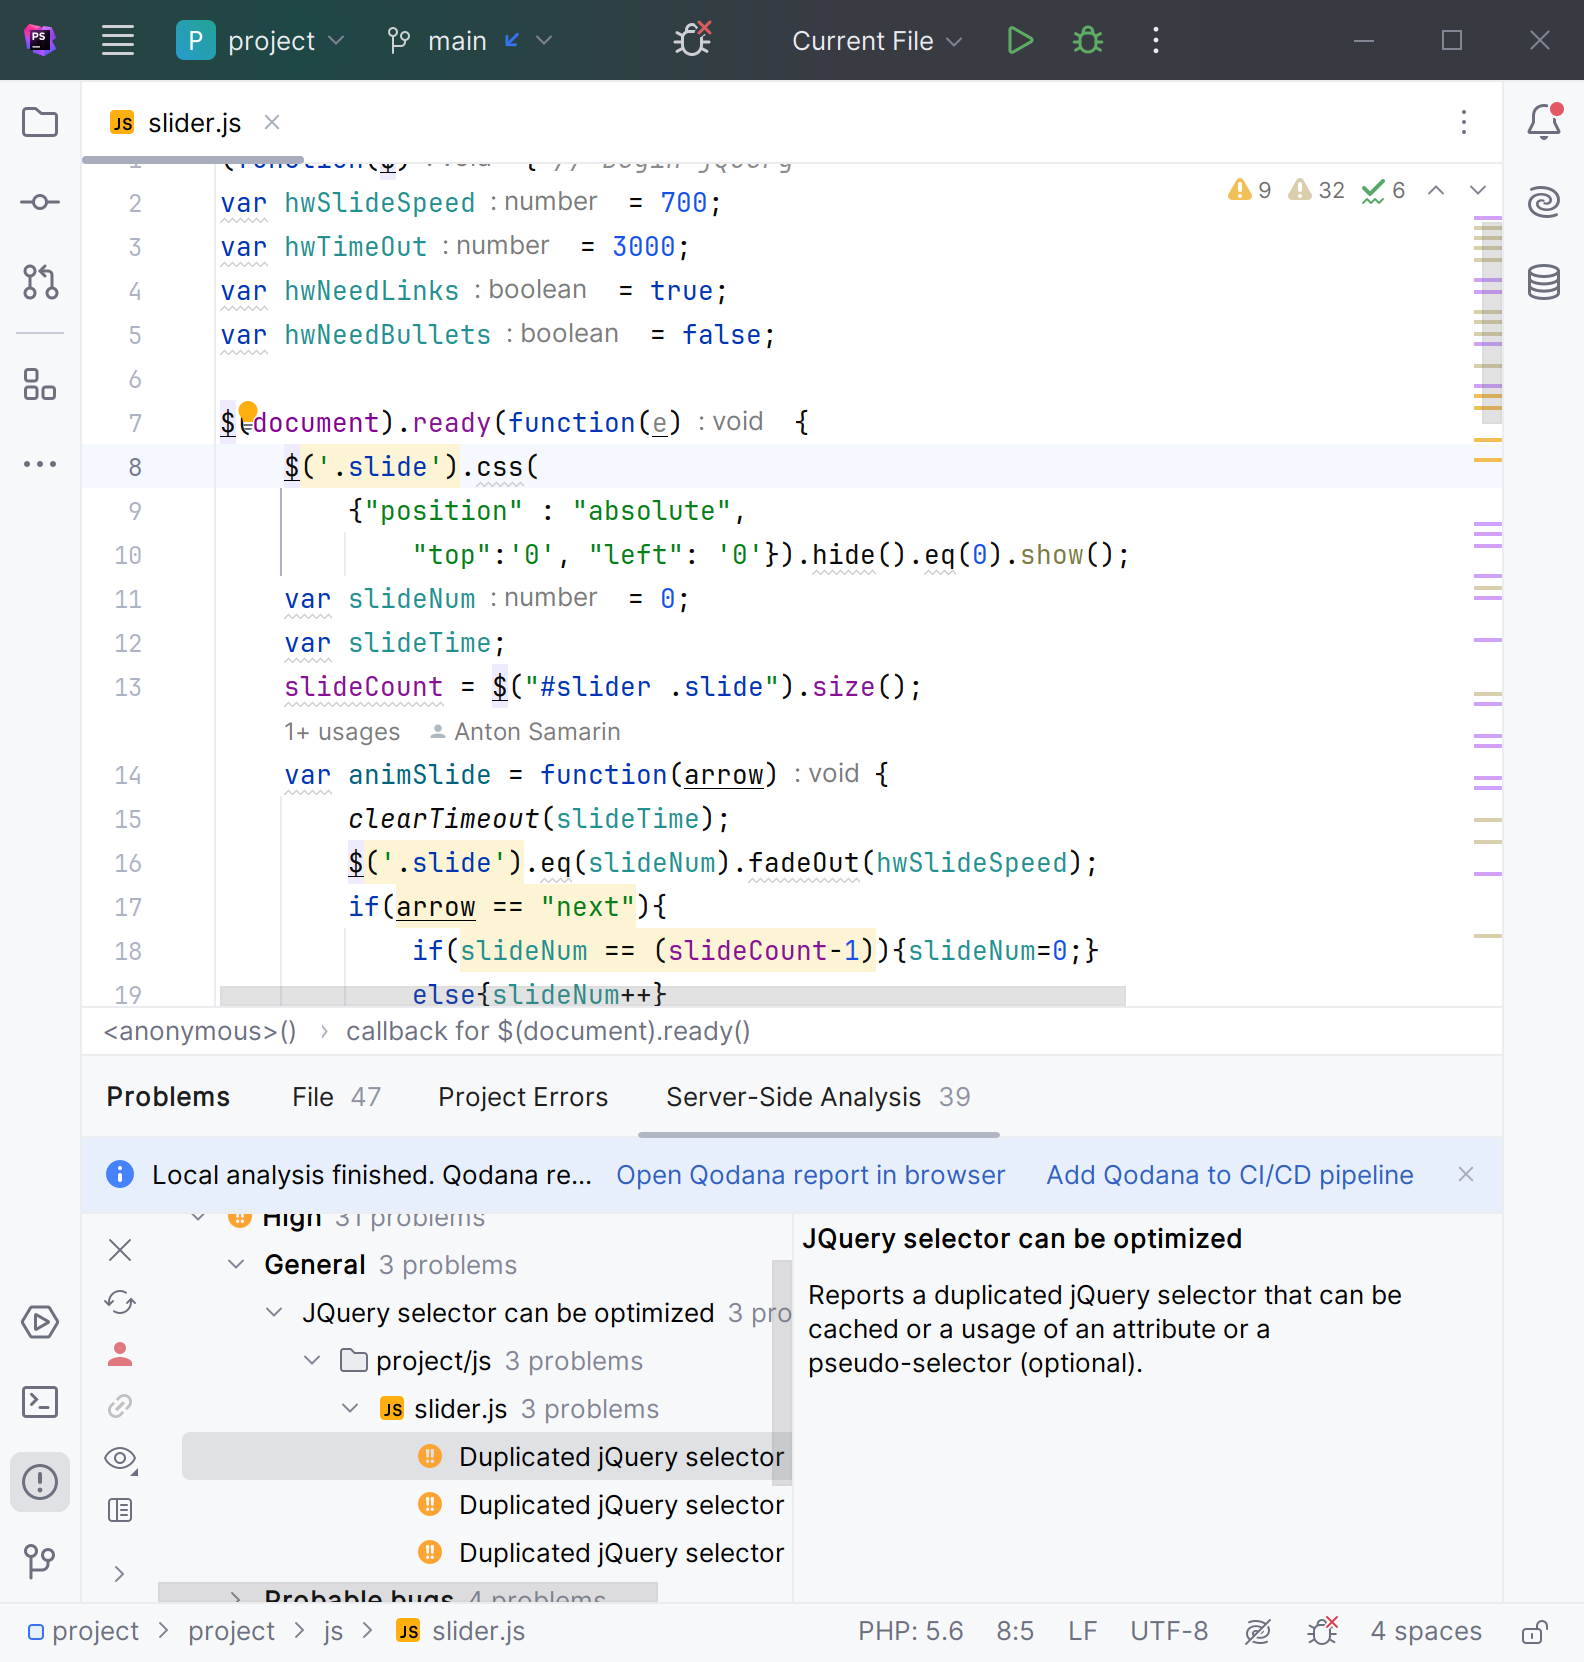Open the 4 spaces indentation settings

(x=1426, y=1631)
